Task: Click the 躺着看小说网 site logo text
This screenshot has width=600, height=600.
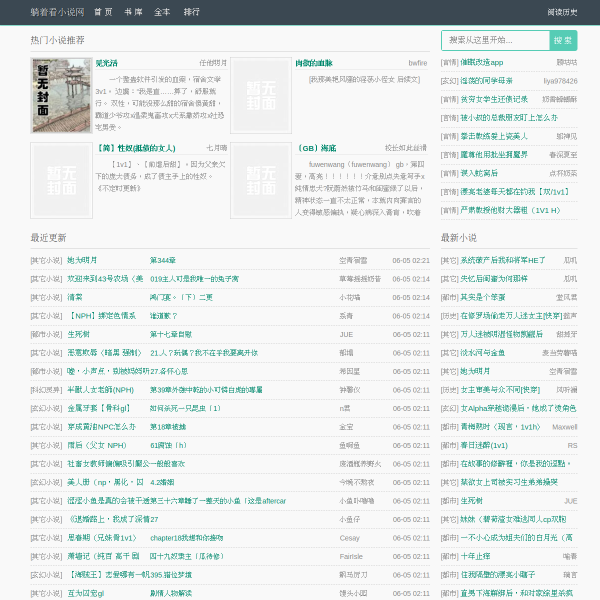Action: coord(57,12)
